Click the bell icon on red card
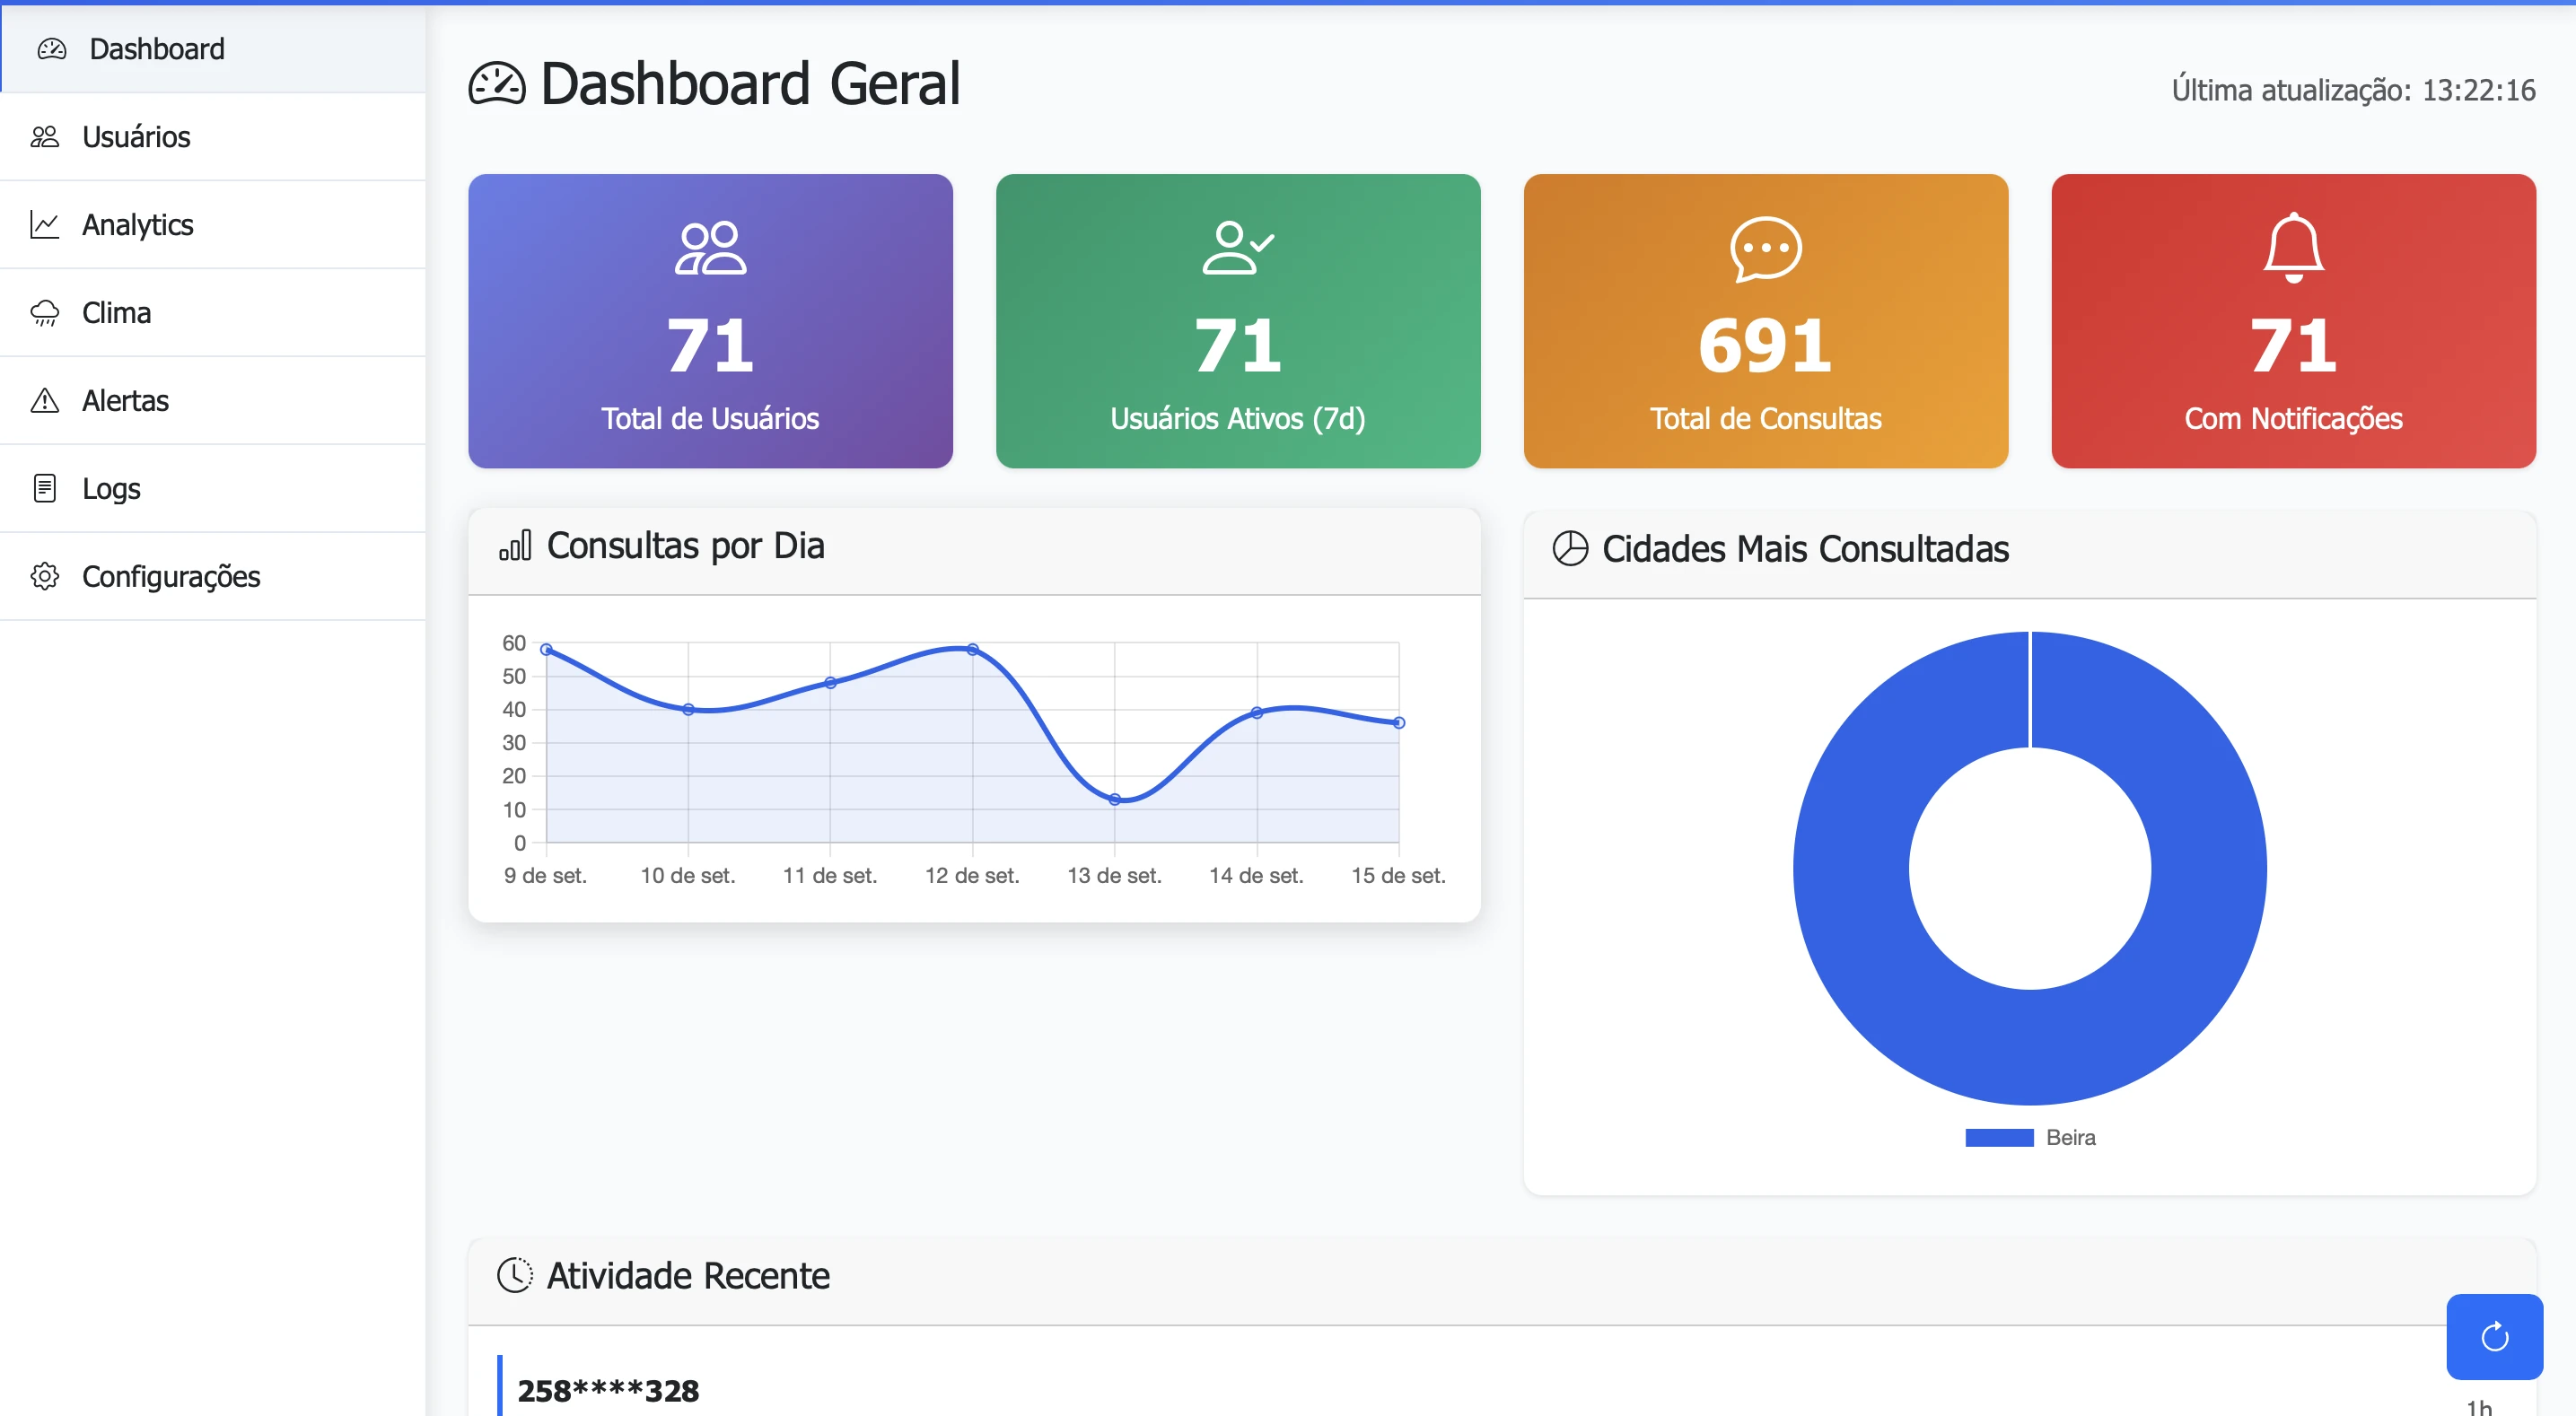 [x=2292, y=247]
